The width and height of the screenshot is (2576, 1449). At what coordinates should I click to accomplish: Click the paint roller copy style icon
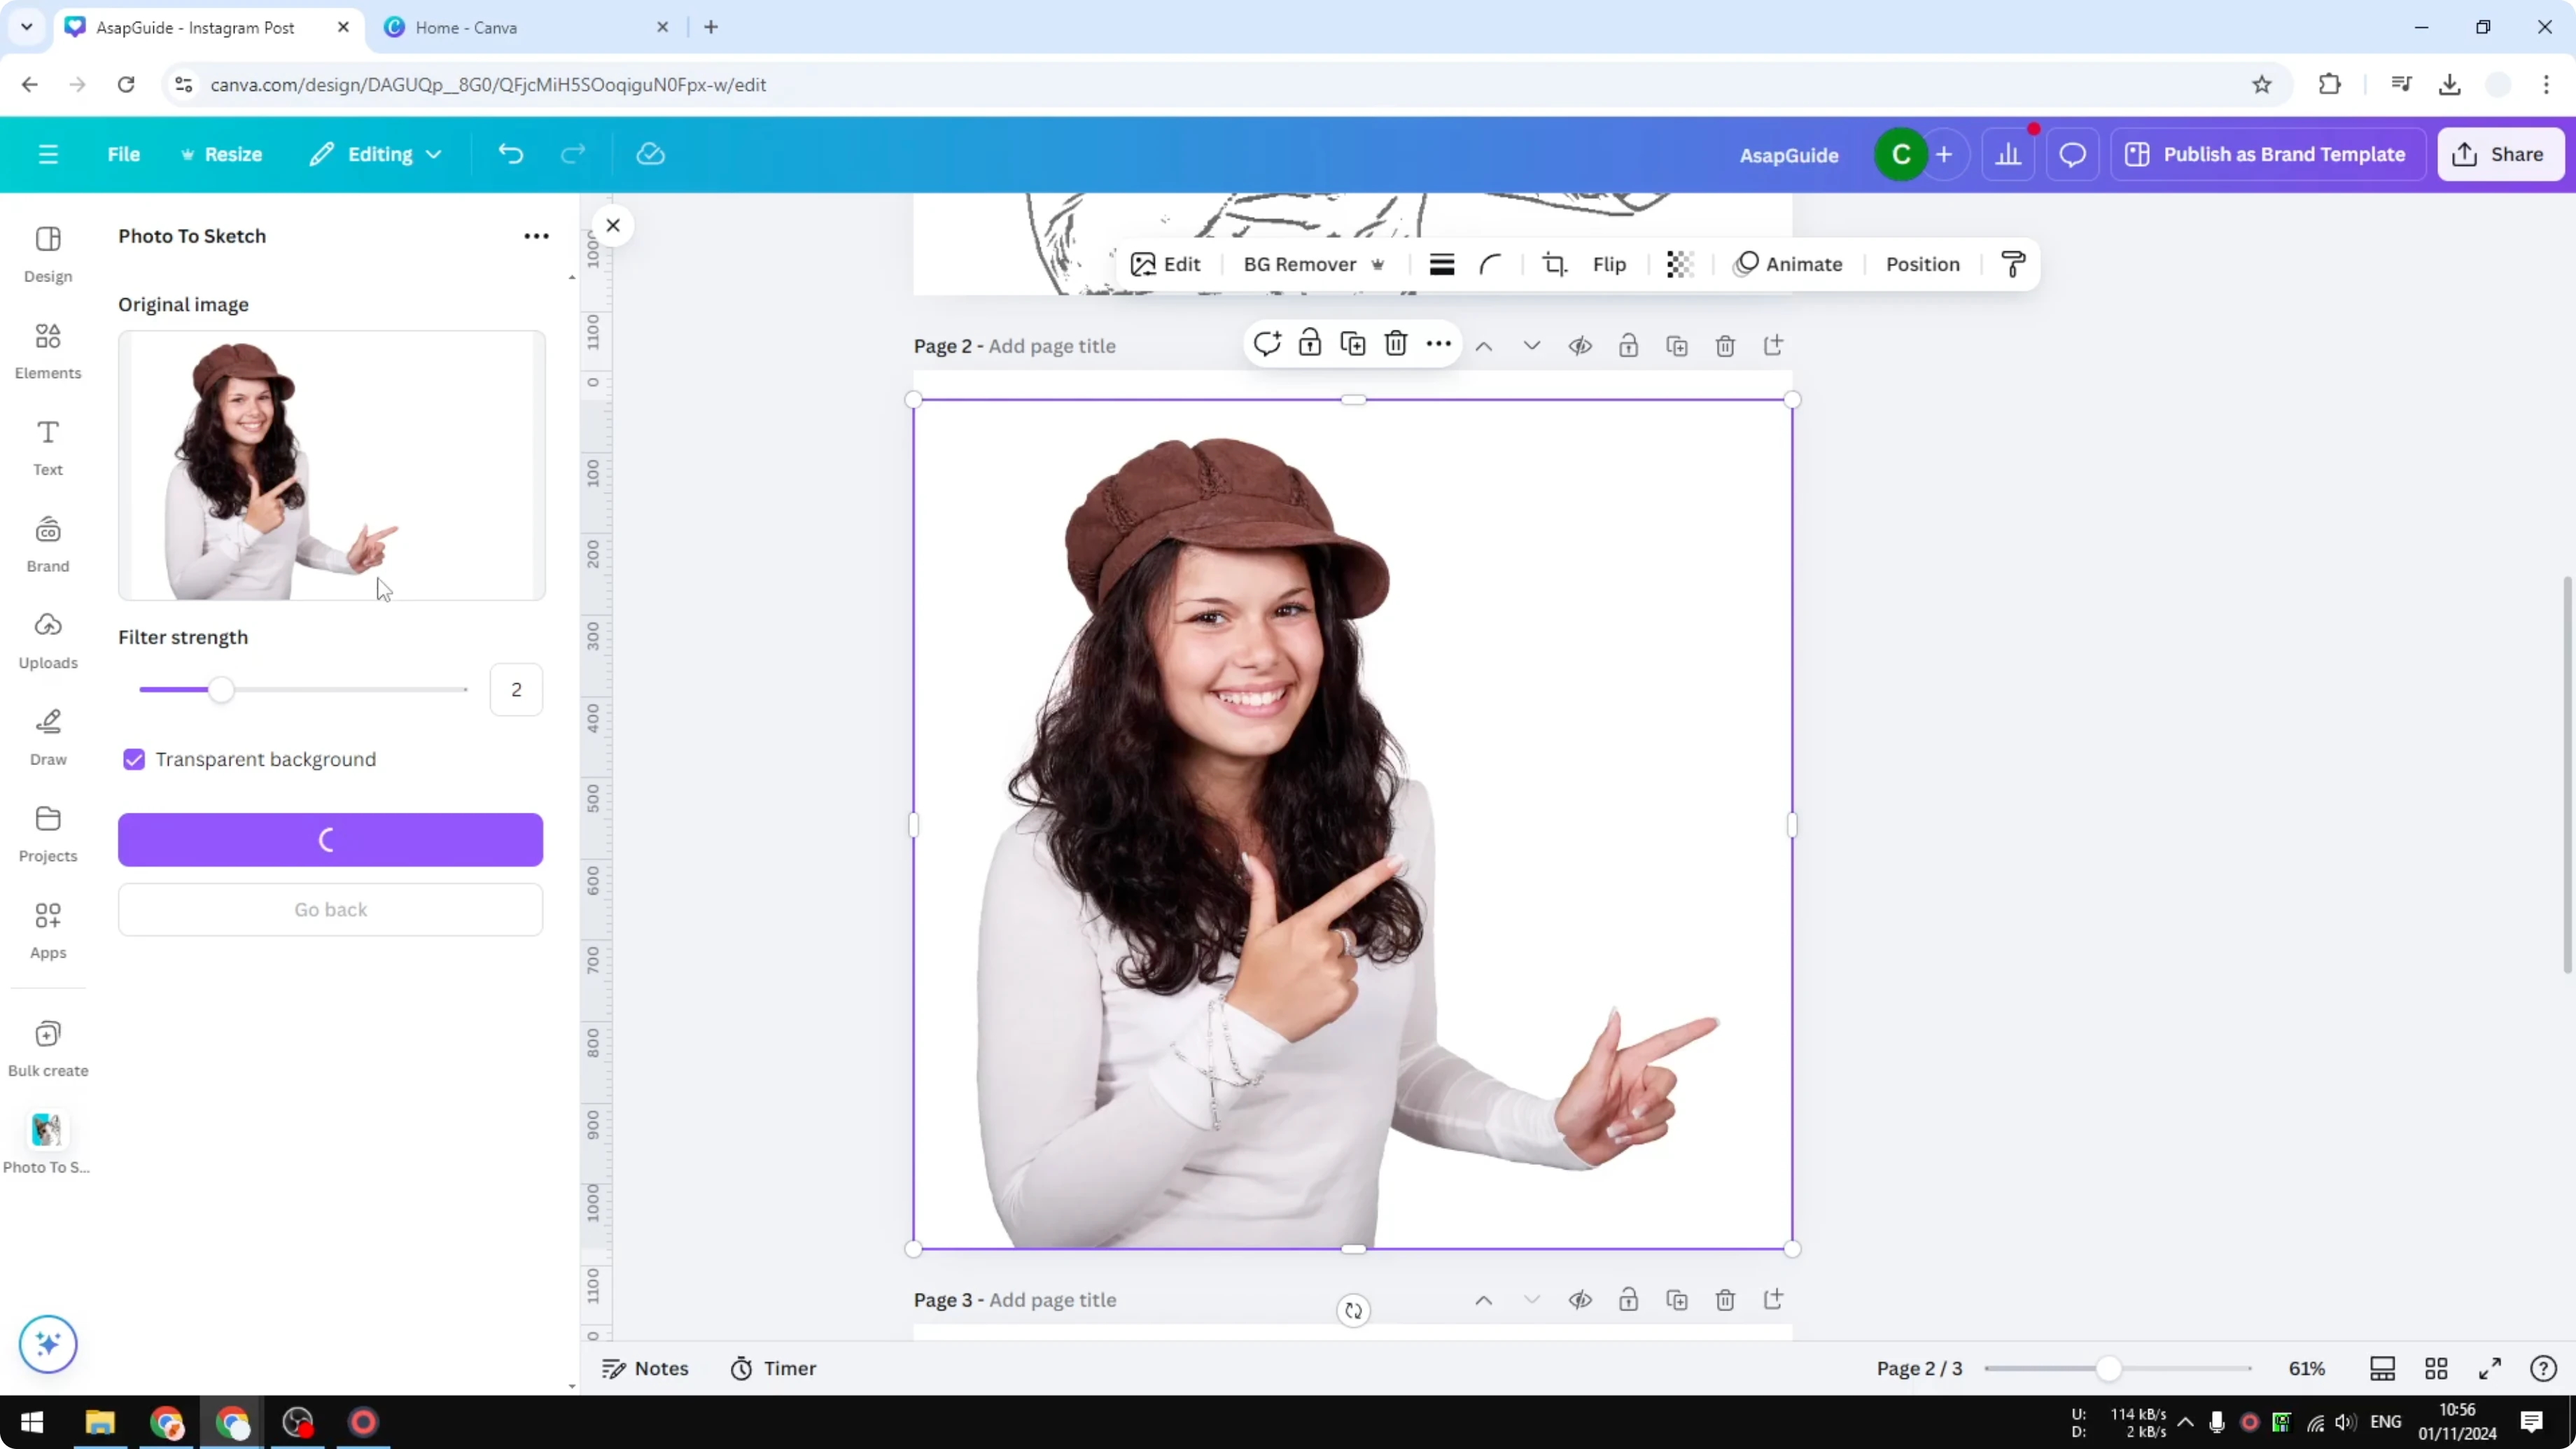coord(2013,264)
